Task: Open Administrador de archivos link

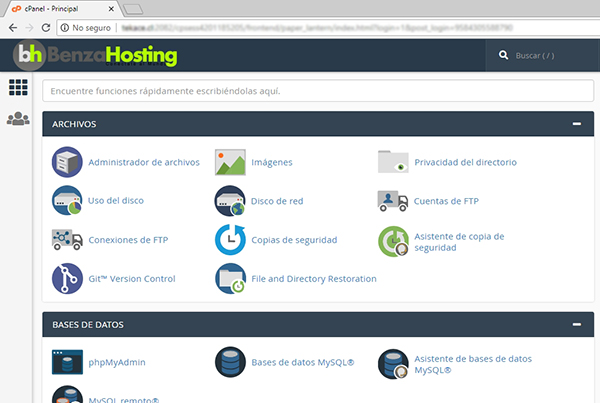Action: tap(144, 162)
